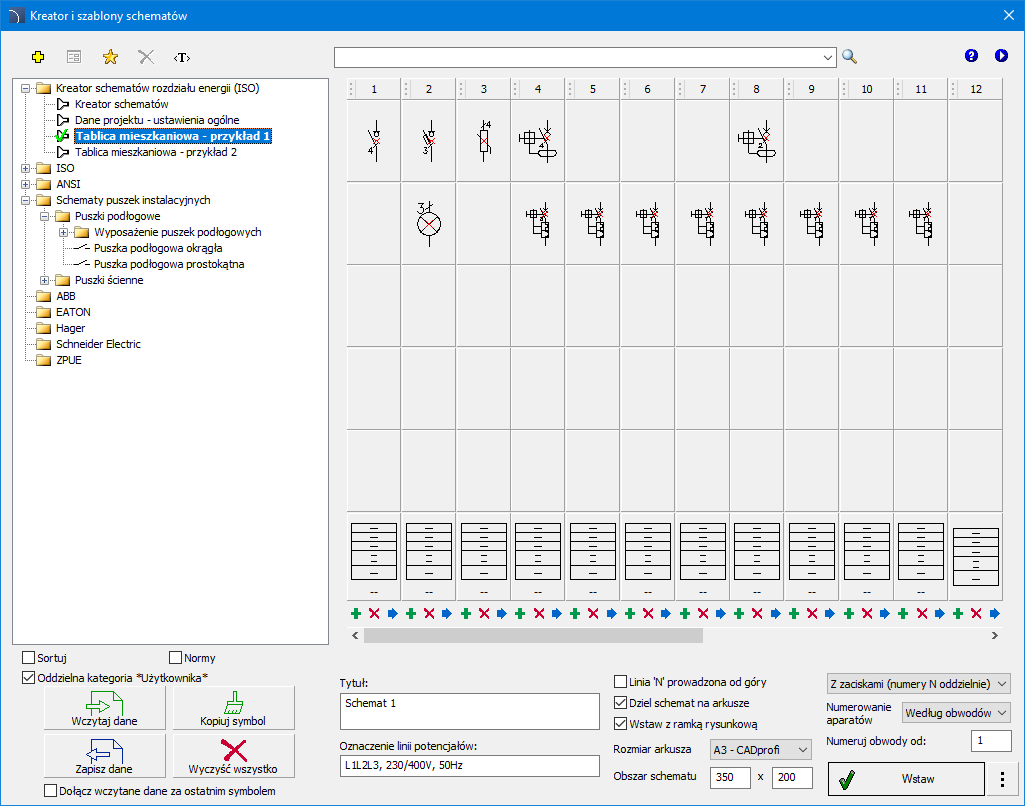Image resolution: width=1025 pixels, height=806 pixels.
Task: Click the lamp symbol in column 2
Action: (x=428, y=222)
